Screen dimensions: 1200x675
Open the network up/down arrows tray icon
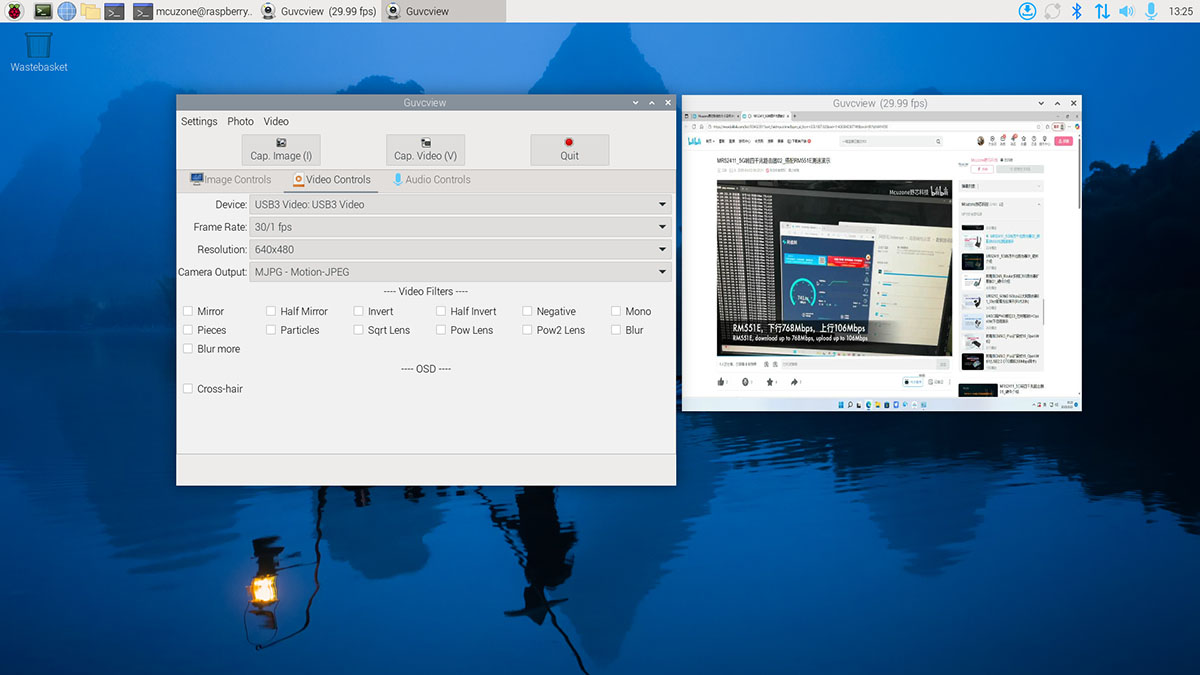click(x=1102, y=11)
